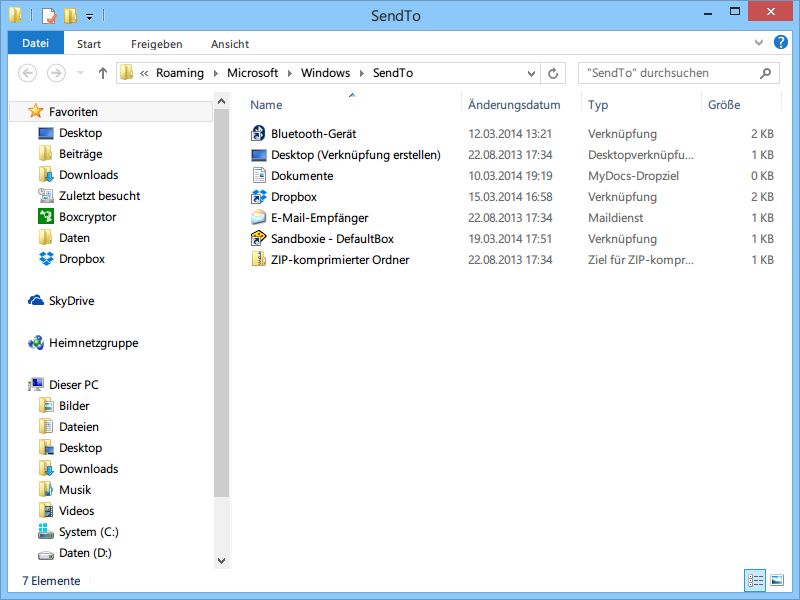This screenshot has height=600, width=800.
Task: Refresh the SendTo folder view
Action: tap(553, 73)
